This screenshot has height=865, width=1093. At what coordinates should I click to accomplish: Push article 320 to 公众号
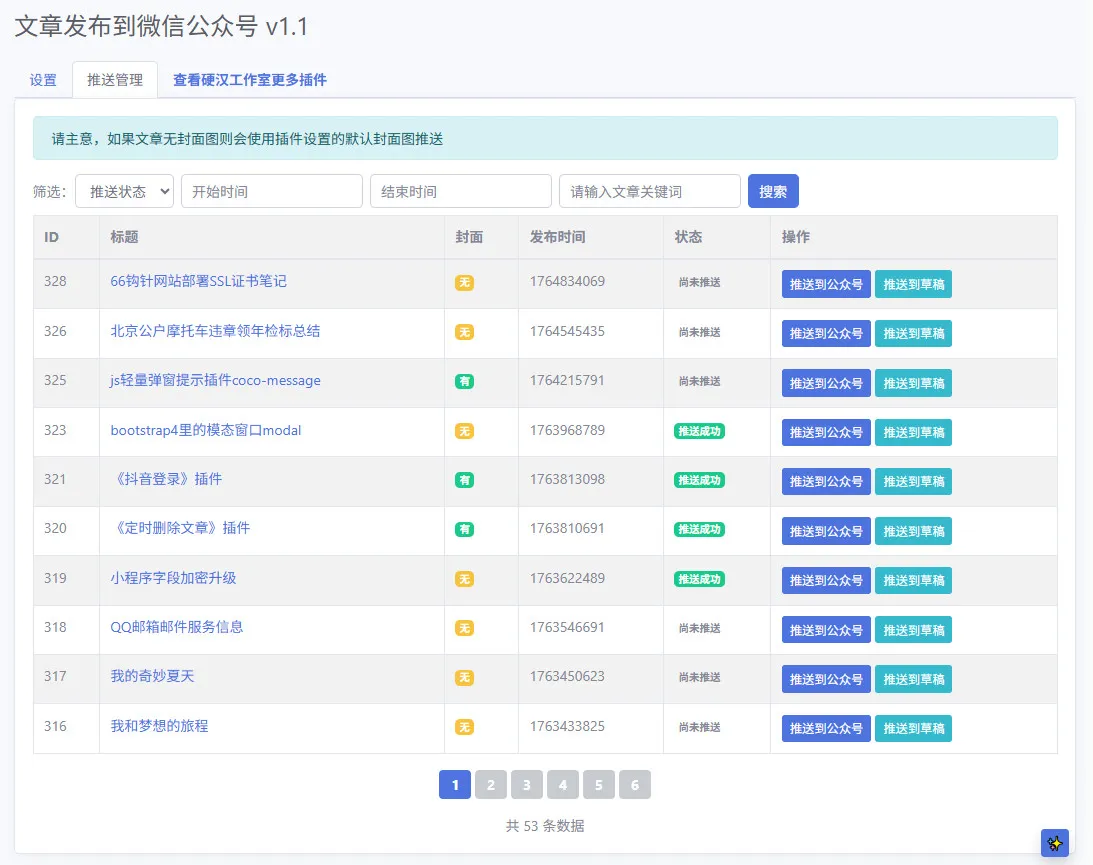point(826,530)
